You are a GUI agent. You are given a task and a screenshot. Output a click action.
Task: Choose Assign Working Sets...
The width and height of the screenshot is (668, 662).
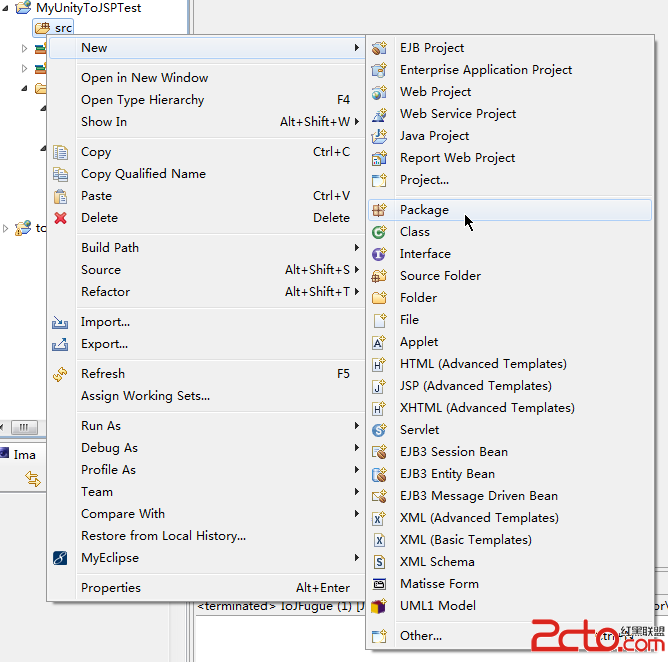[x=207, y=396]
